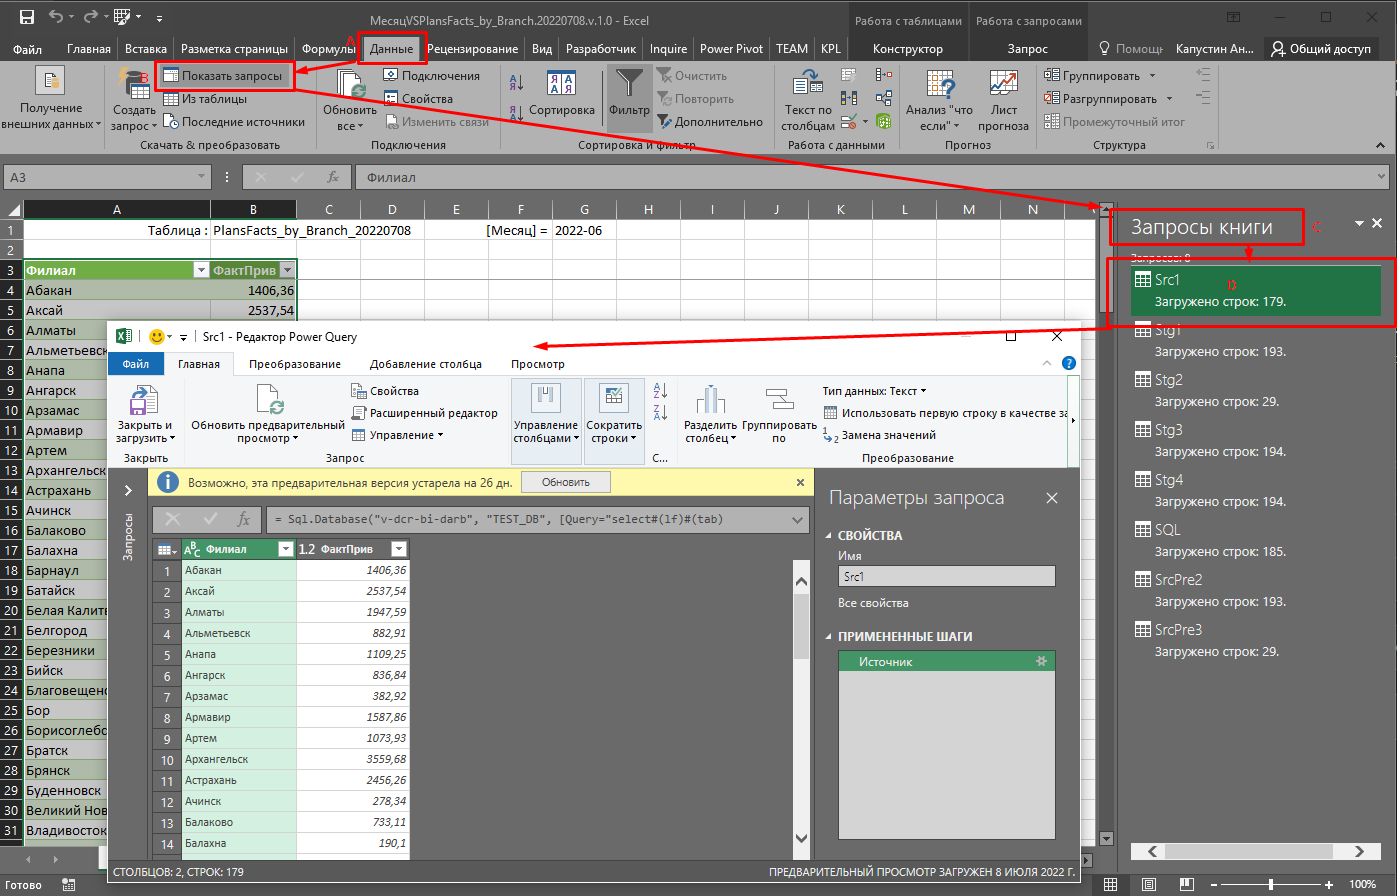Click Свойства button in Power Query ribbon
Screen dimensions: 1397x896
click(385, 391)
